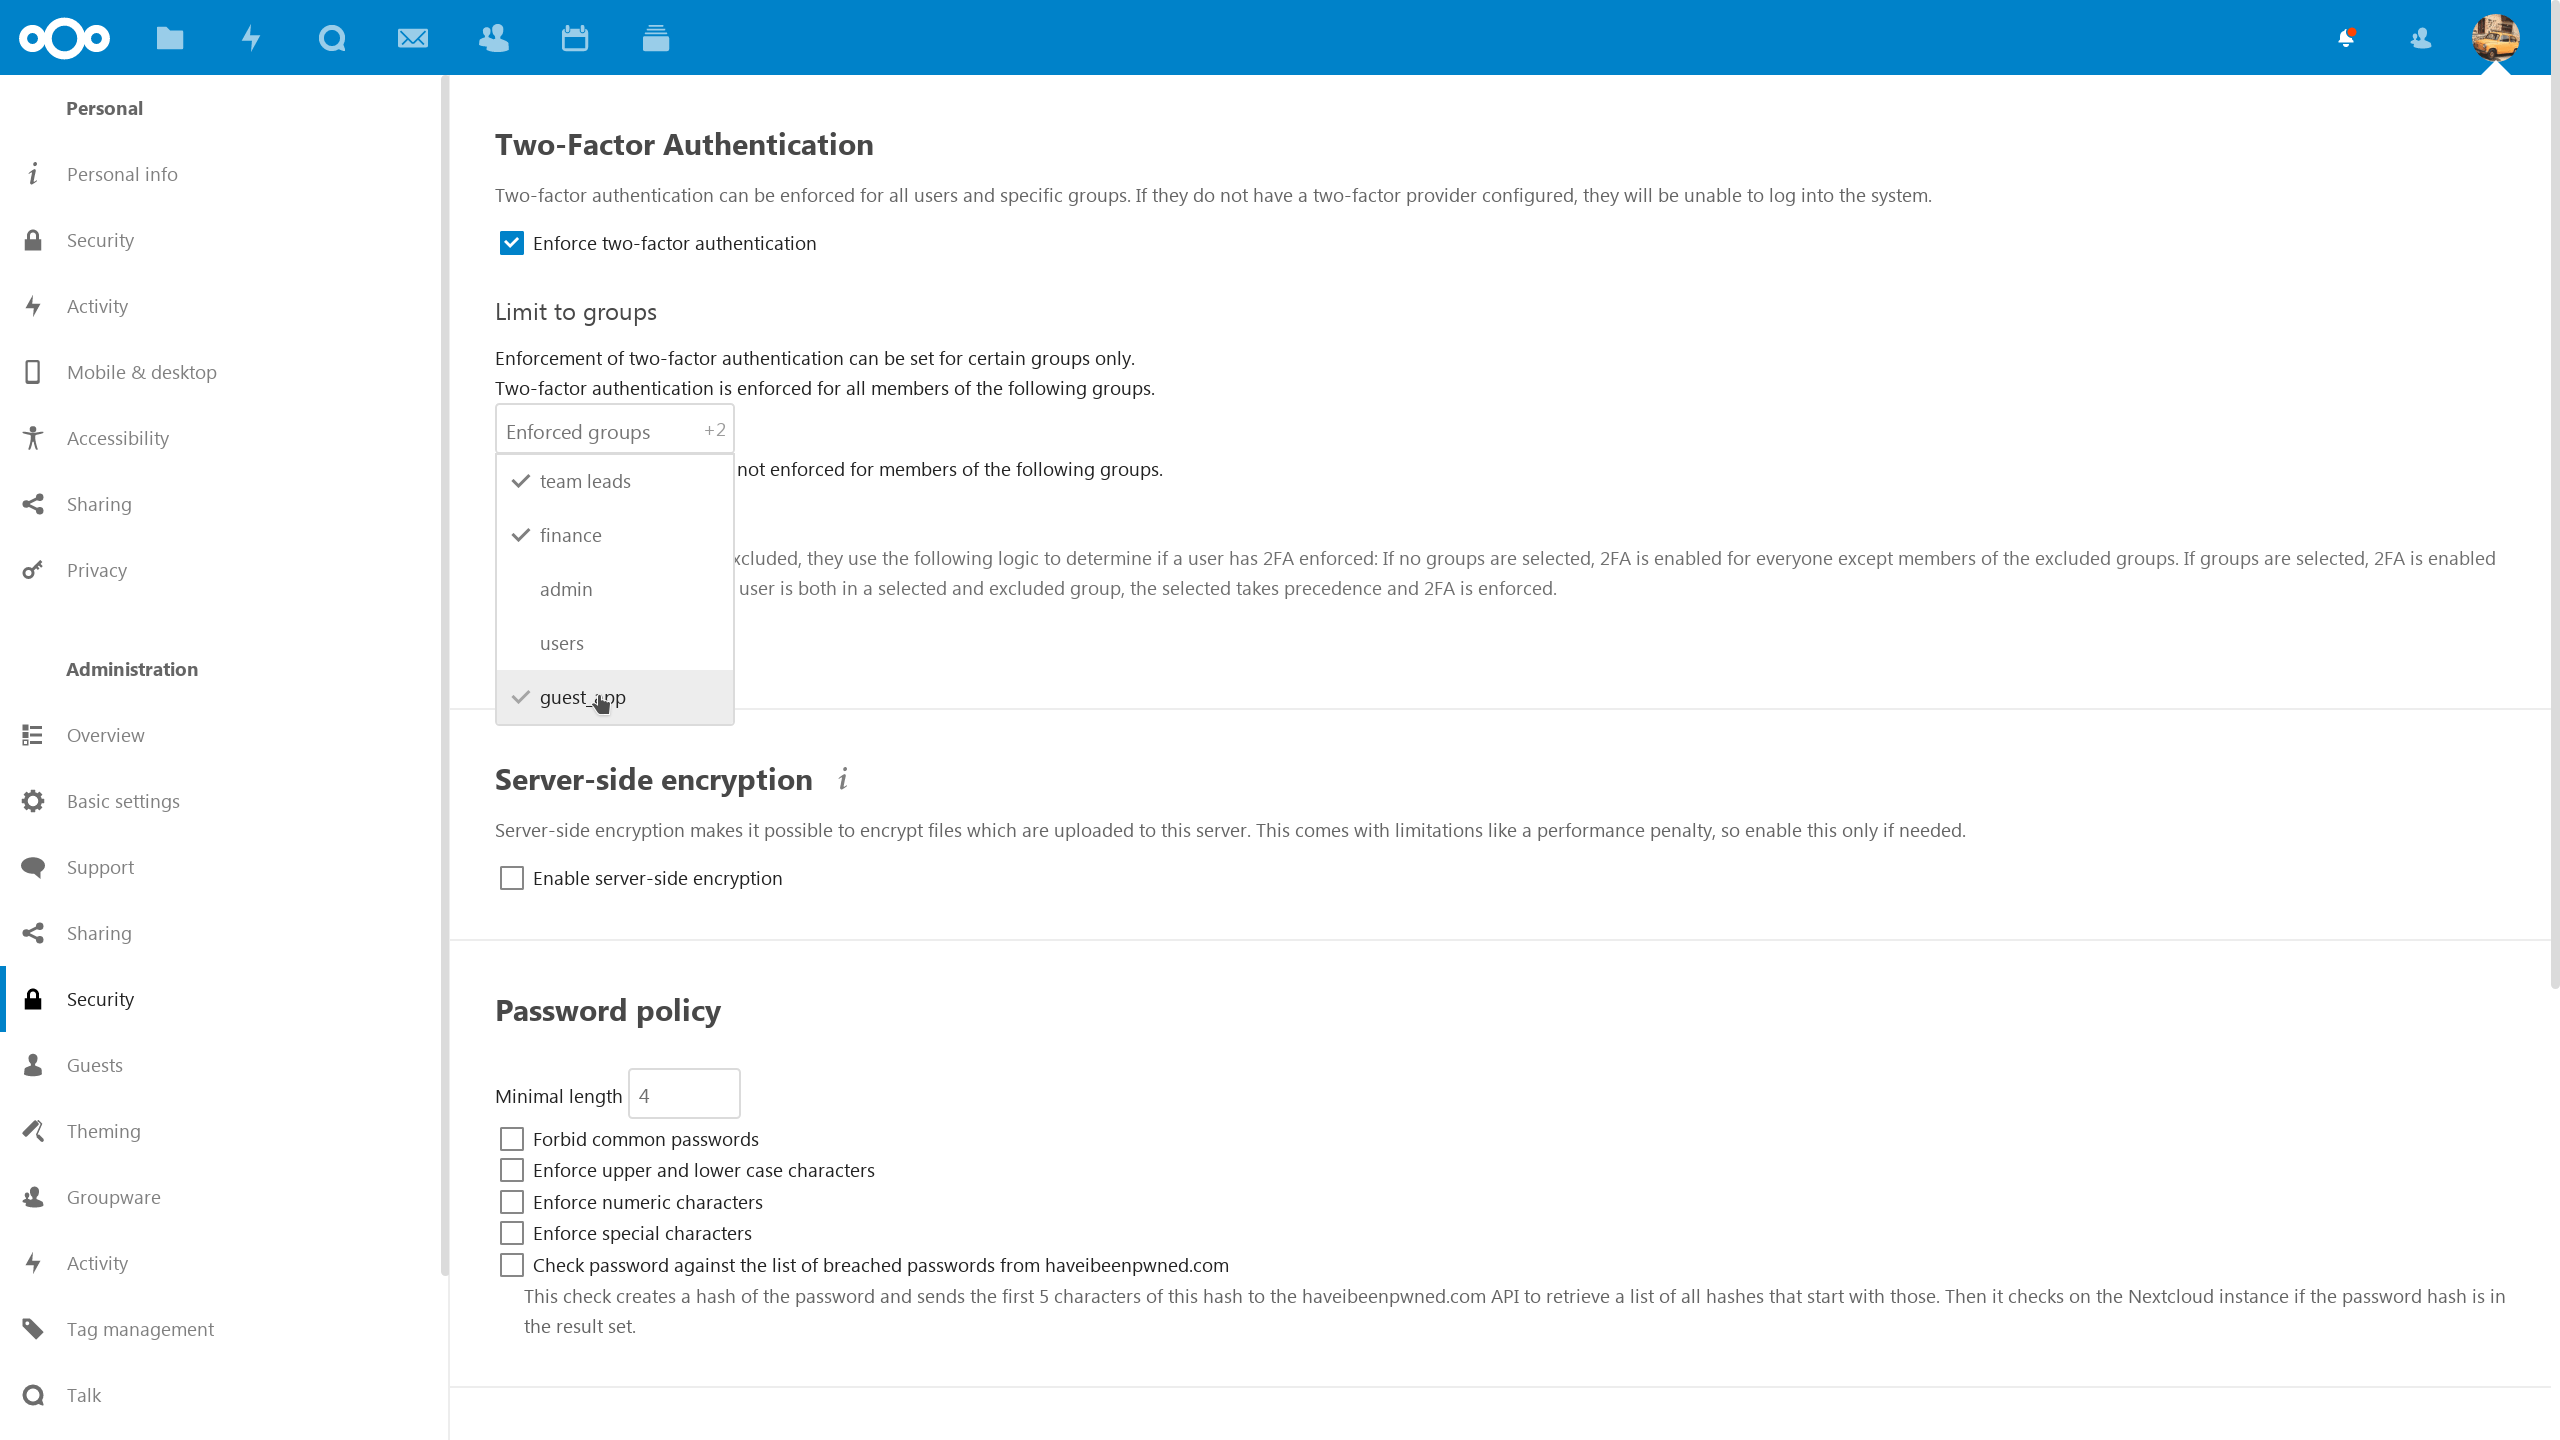
Task: Open Basic settings in Administration sidebar
Action: (123, 801)
